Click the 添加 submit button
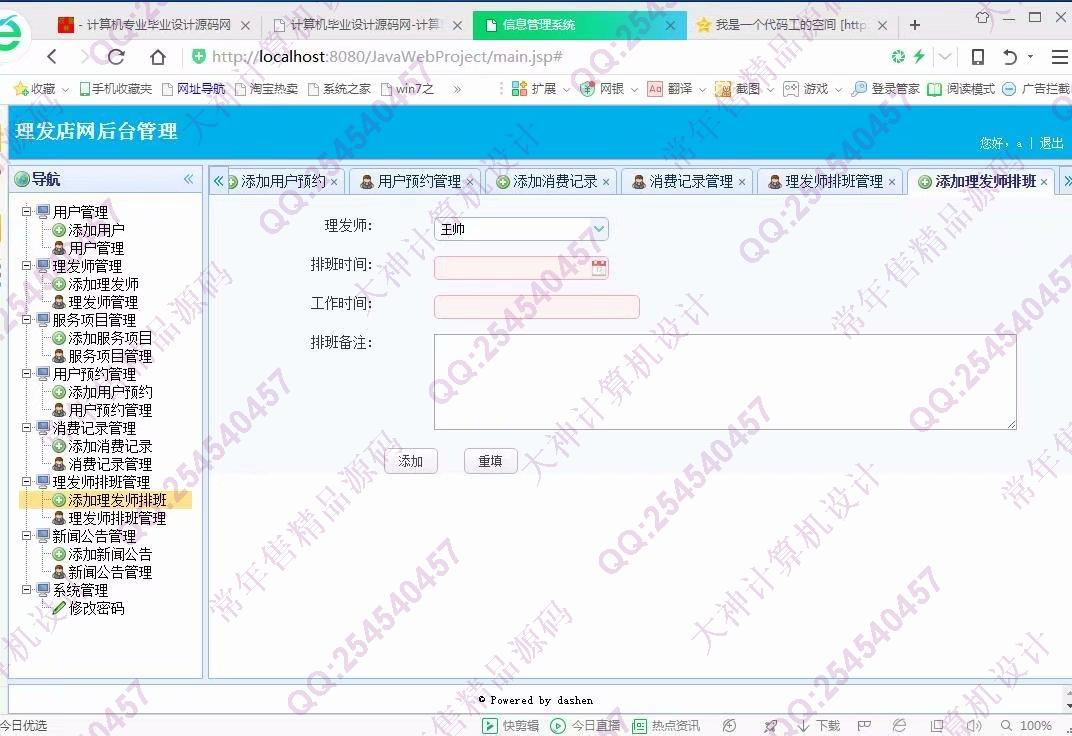This screenshot has width=1072, height=736. [x=411, y=461]
